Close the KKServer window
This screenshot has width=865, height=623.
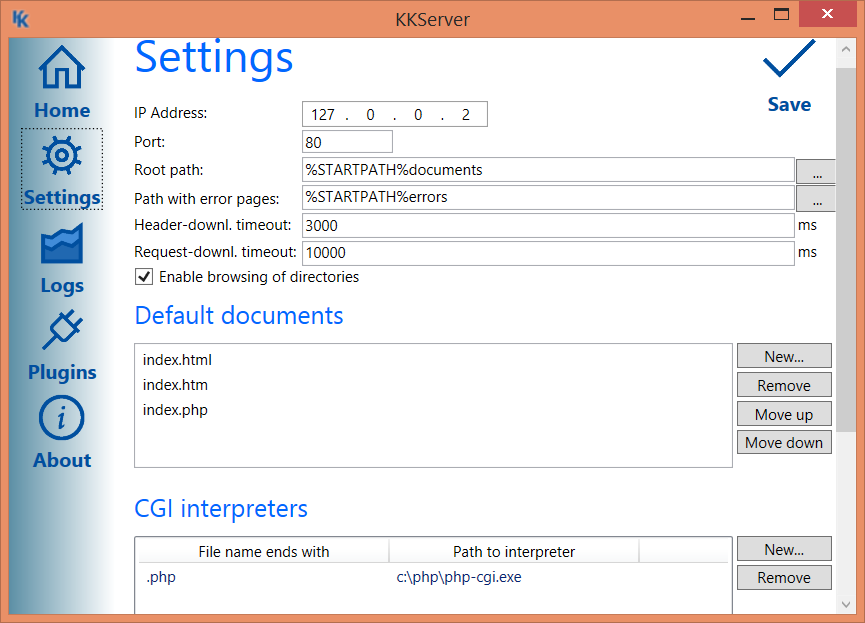tap(827, 14)
